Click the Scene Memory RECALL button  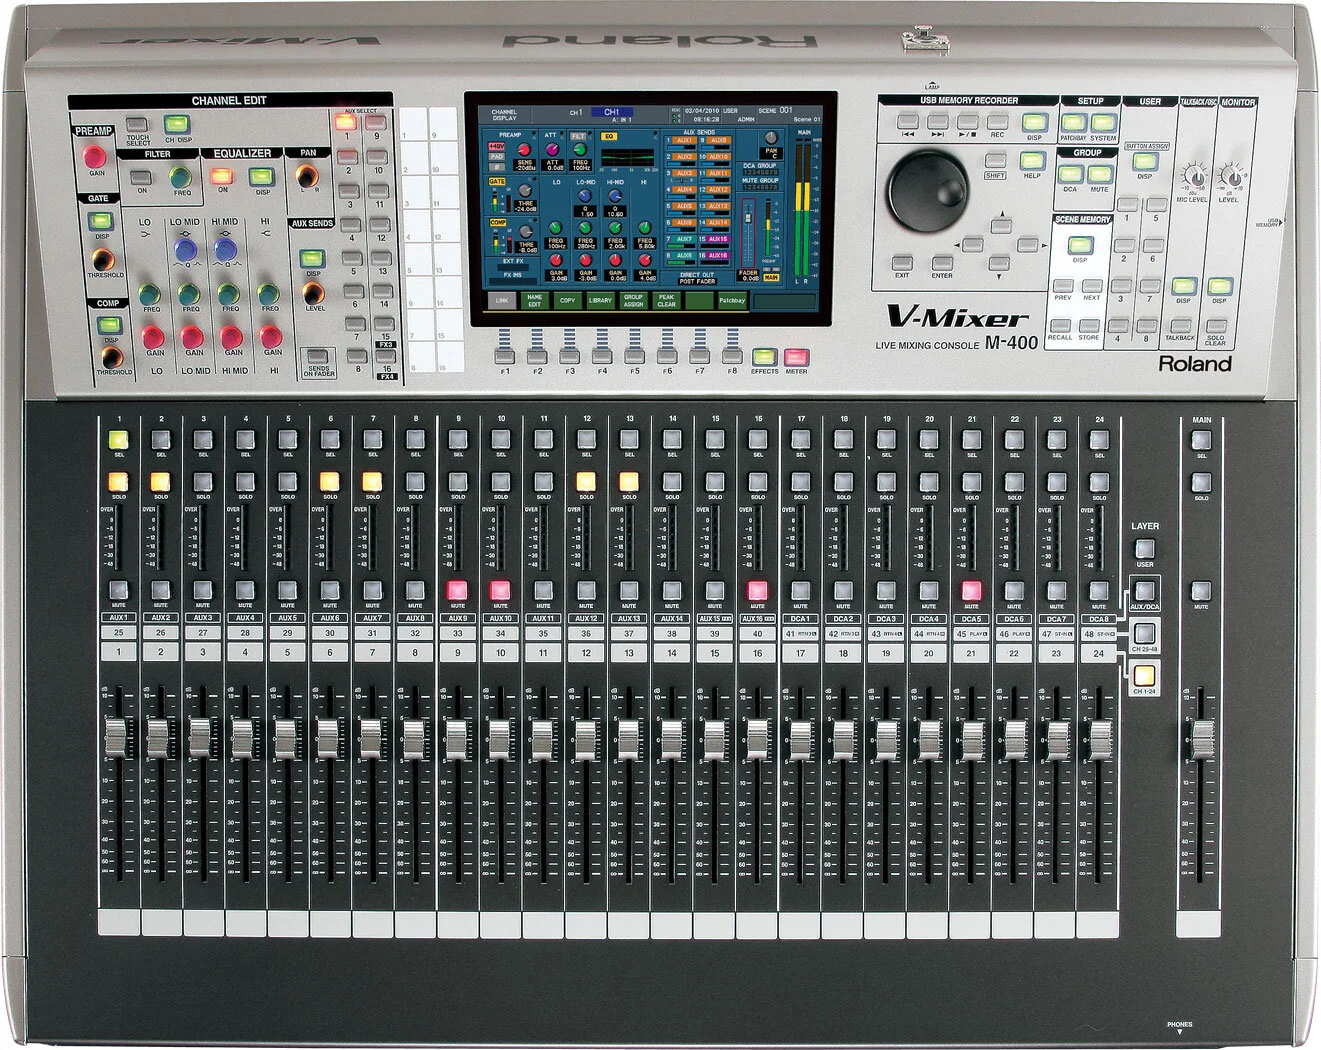(x=1062, y=326)
